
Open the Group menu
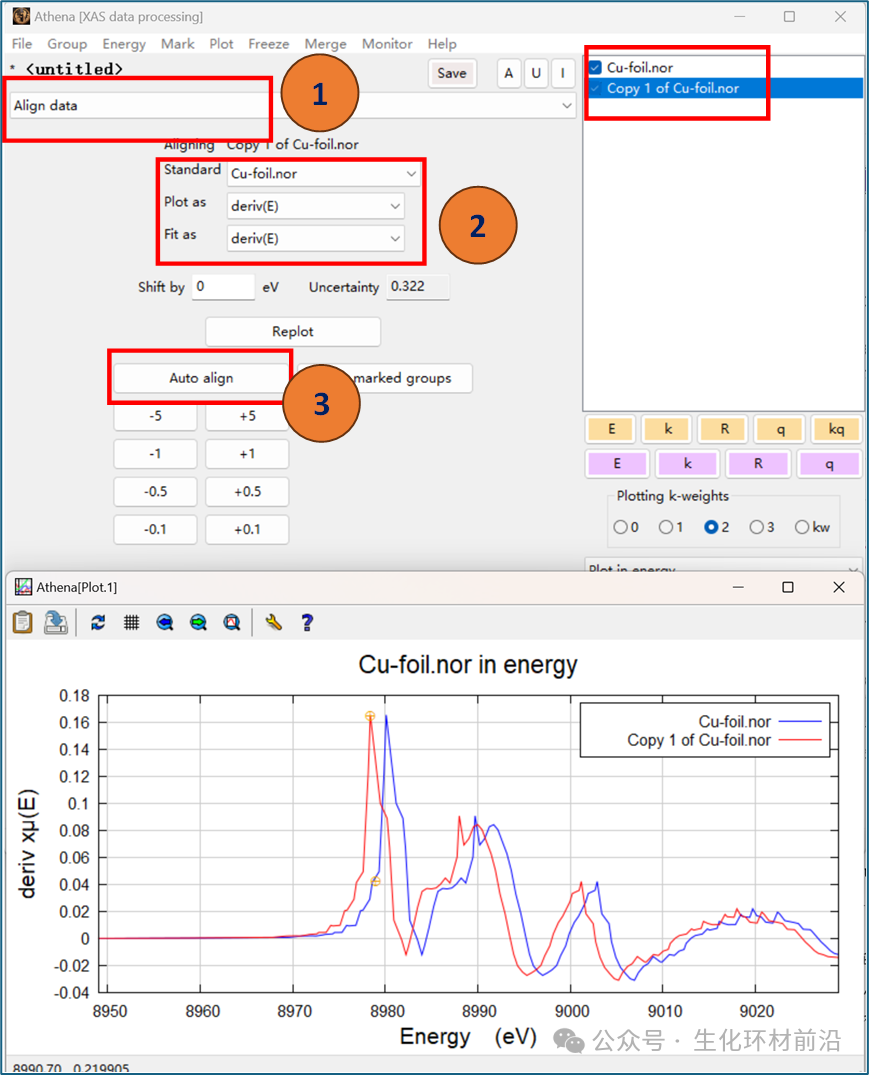[67, 44]
